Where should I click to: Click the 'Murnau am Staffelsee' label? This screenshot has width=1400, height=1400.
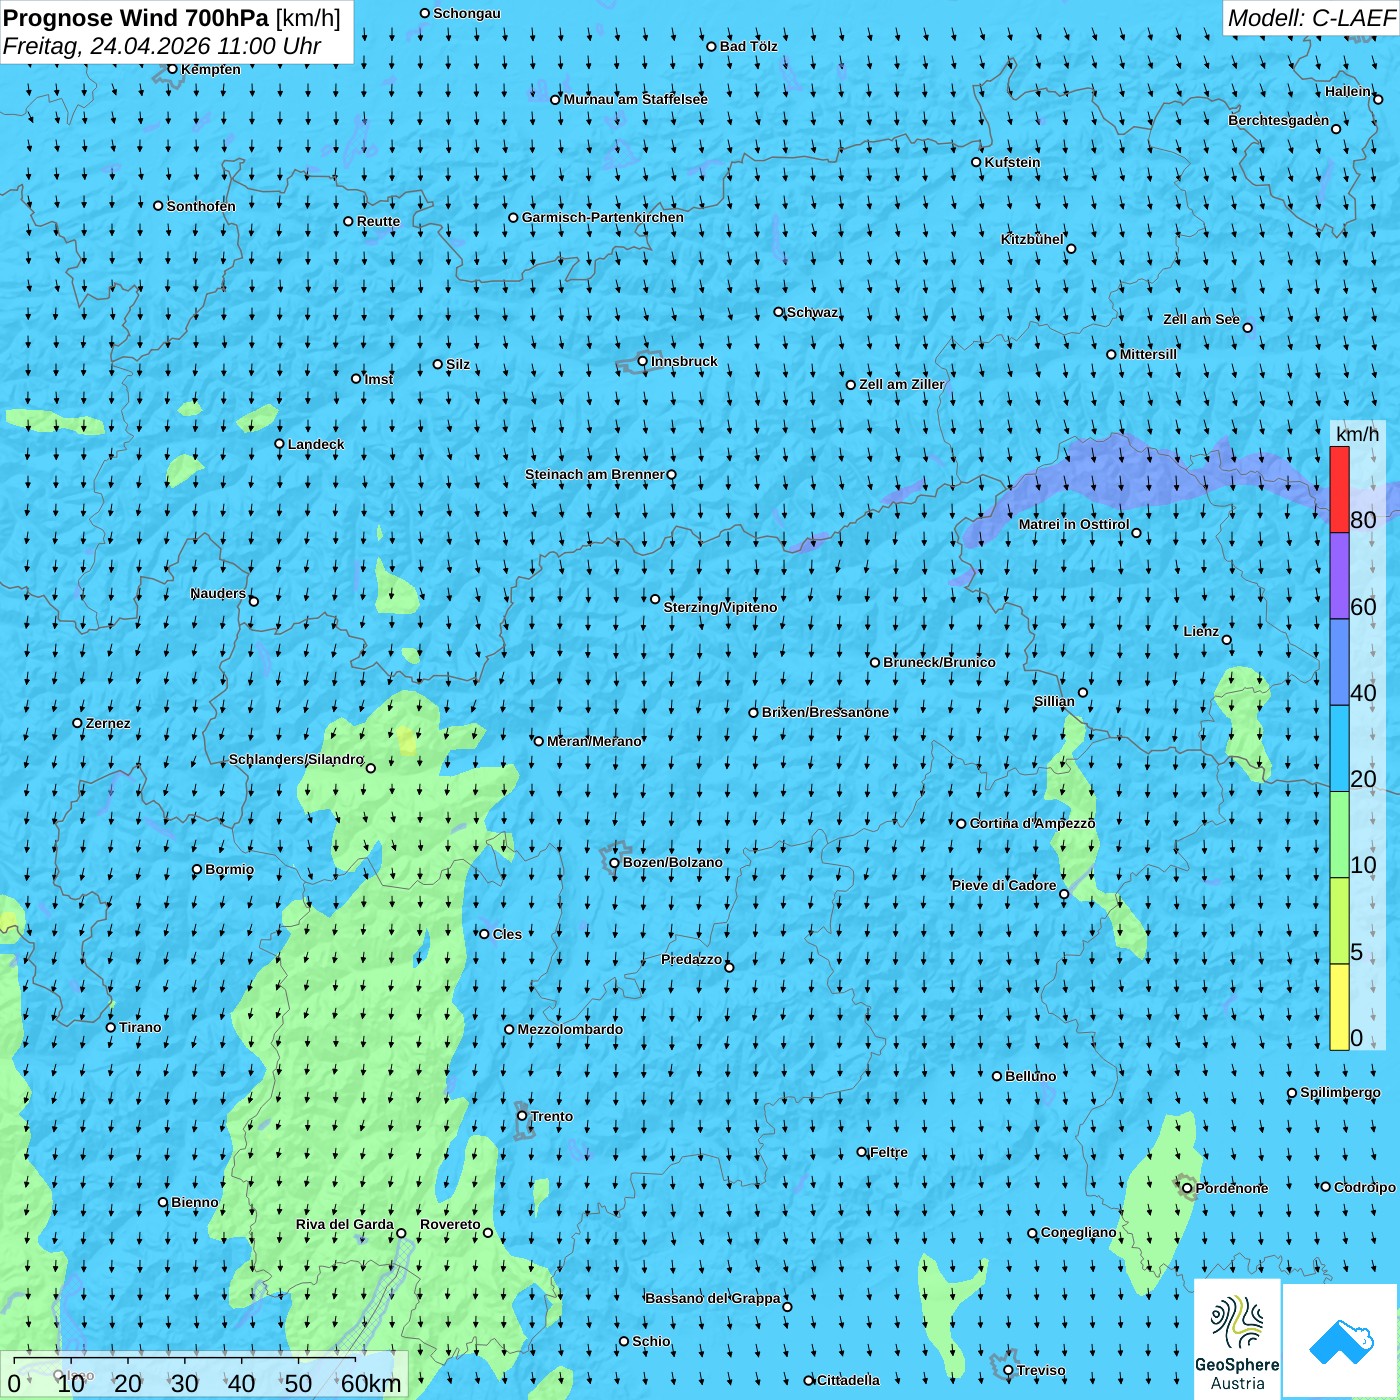point(635,99)
